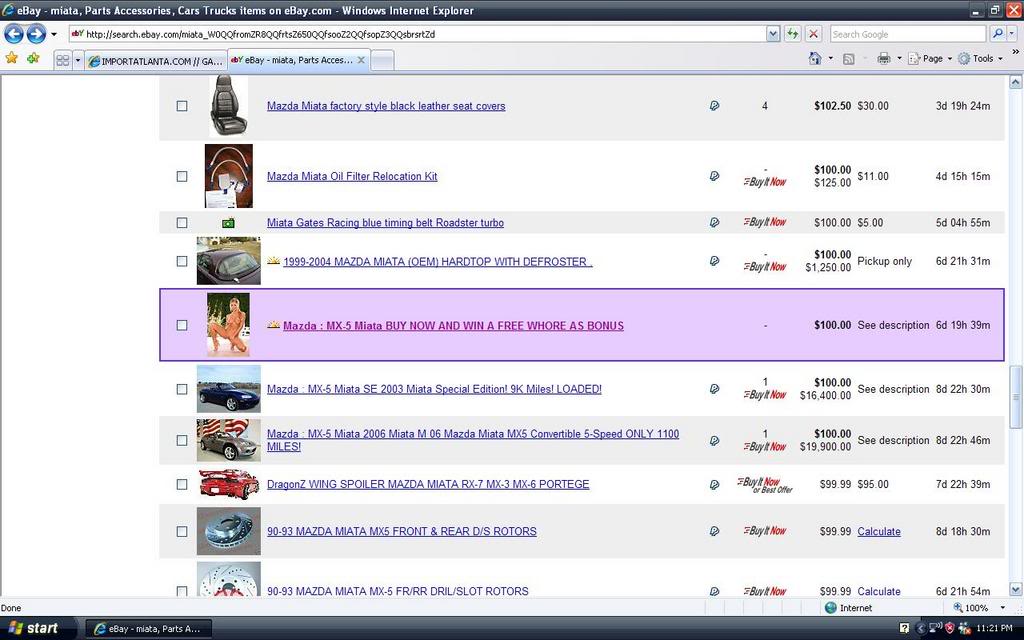This screenshot has width=1024, height=640.
Task: Check the checkbox for the DragonZ wing spoiler listing
Action: point(181,484)
